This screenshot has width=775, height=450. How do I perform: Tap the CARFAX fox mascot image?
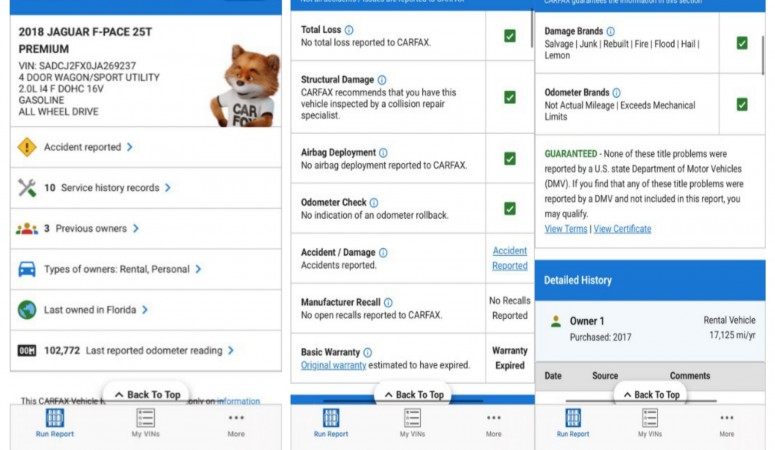point(246,87)
